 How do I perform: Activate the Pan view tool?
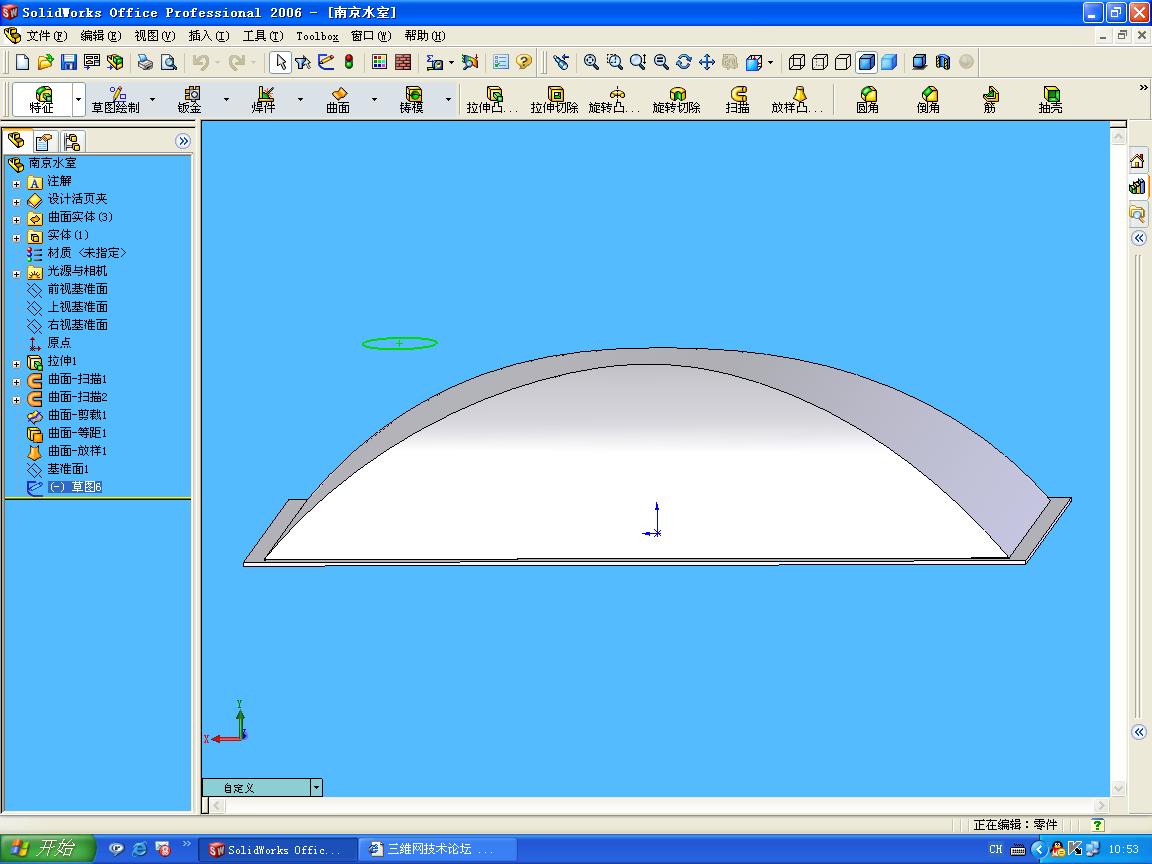(707, 62)
